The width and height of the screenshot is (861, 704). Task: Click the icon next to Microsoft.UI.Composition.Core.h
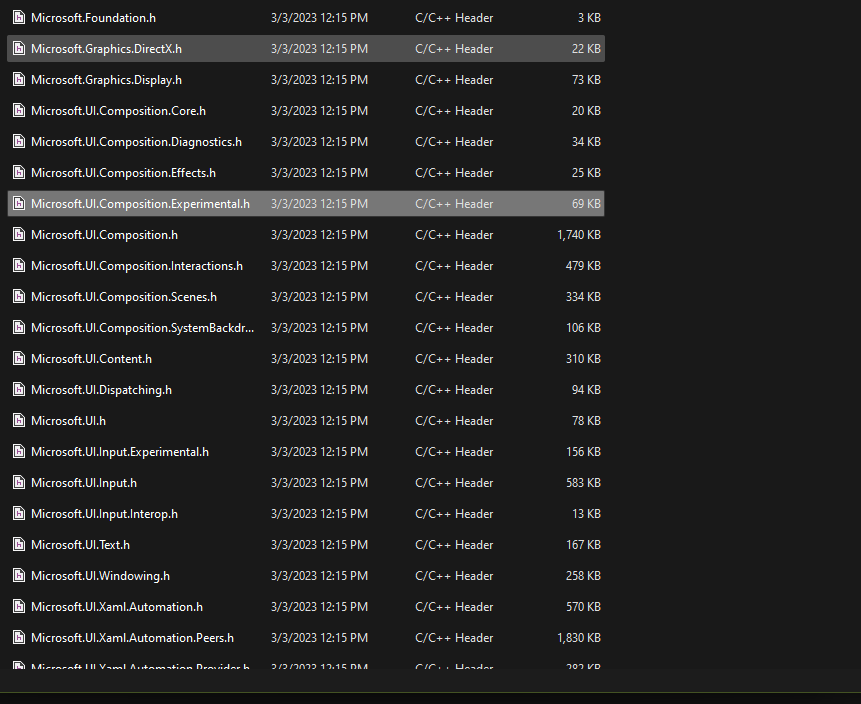19,110
